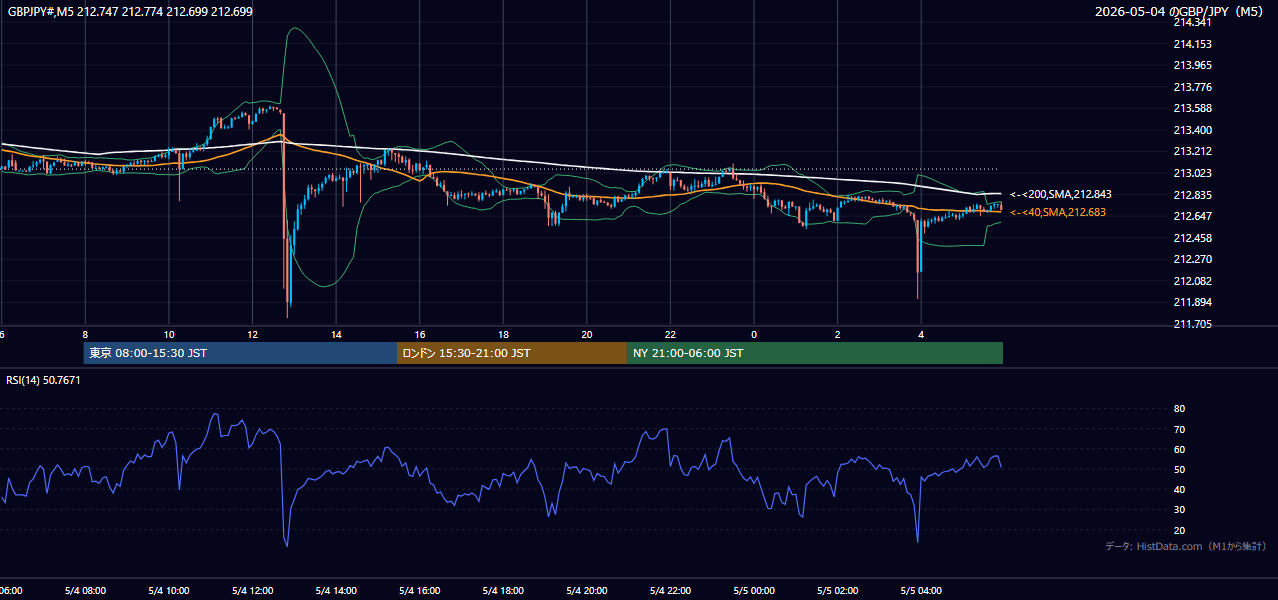Click the RSI(14) 50.7671 indicator label
The height and width of the screenshot is (600, 1278).
click(43, 380)
